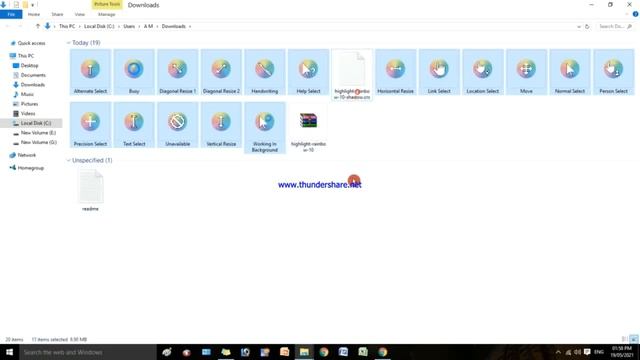Select the Diagonal Resize 1 file

[178, 72]
